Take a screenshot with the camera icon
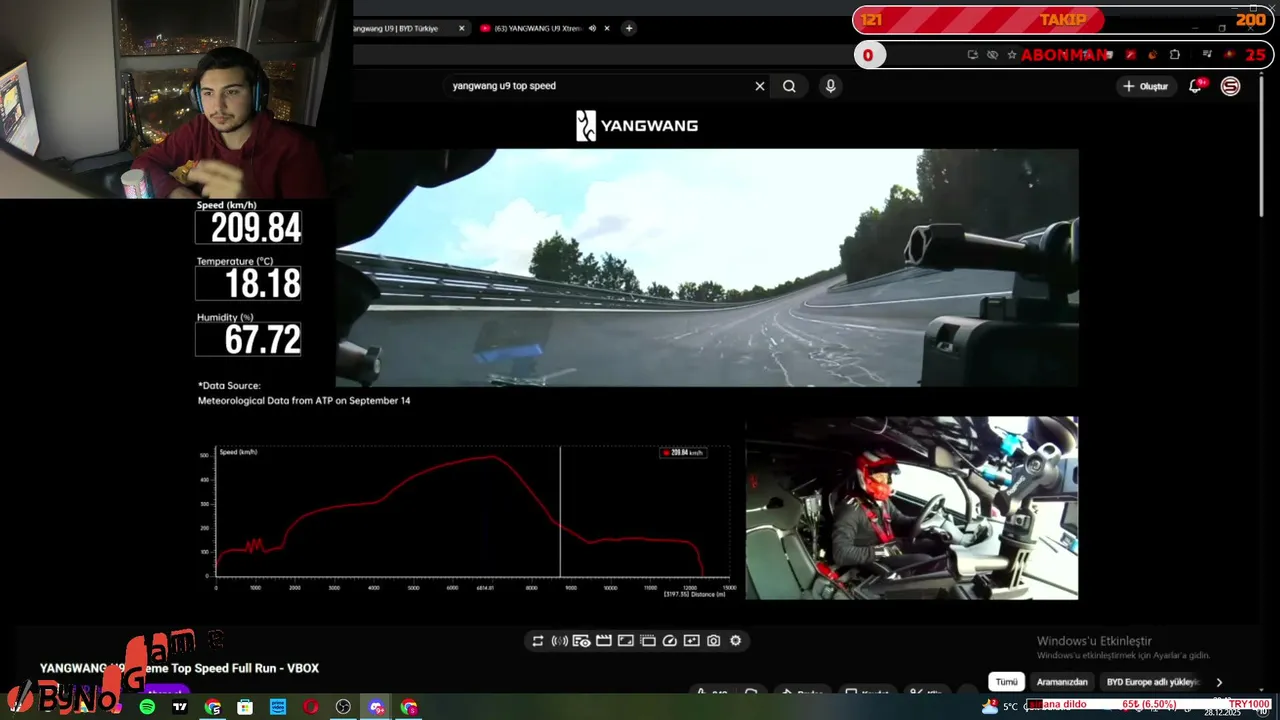 point(713,641)
